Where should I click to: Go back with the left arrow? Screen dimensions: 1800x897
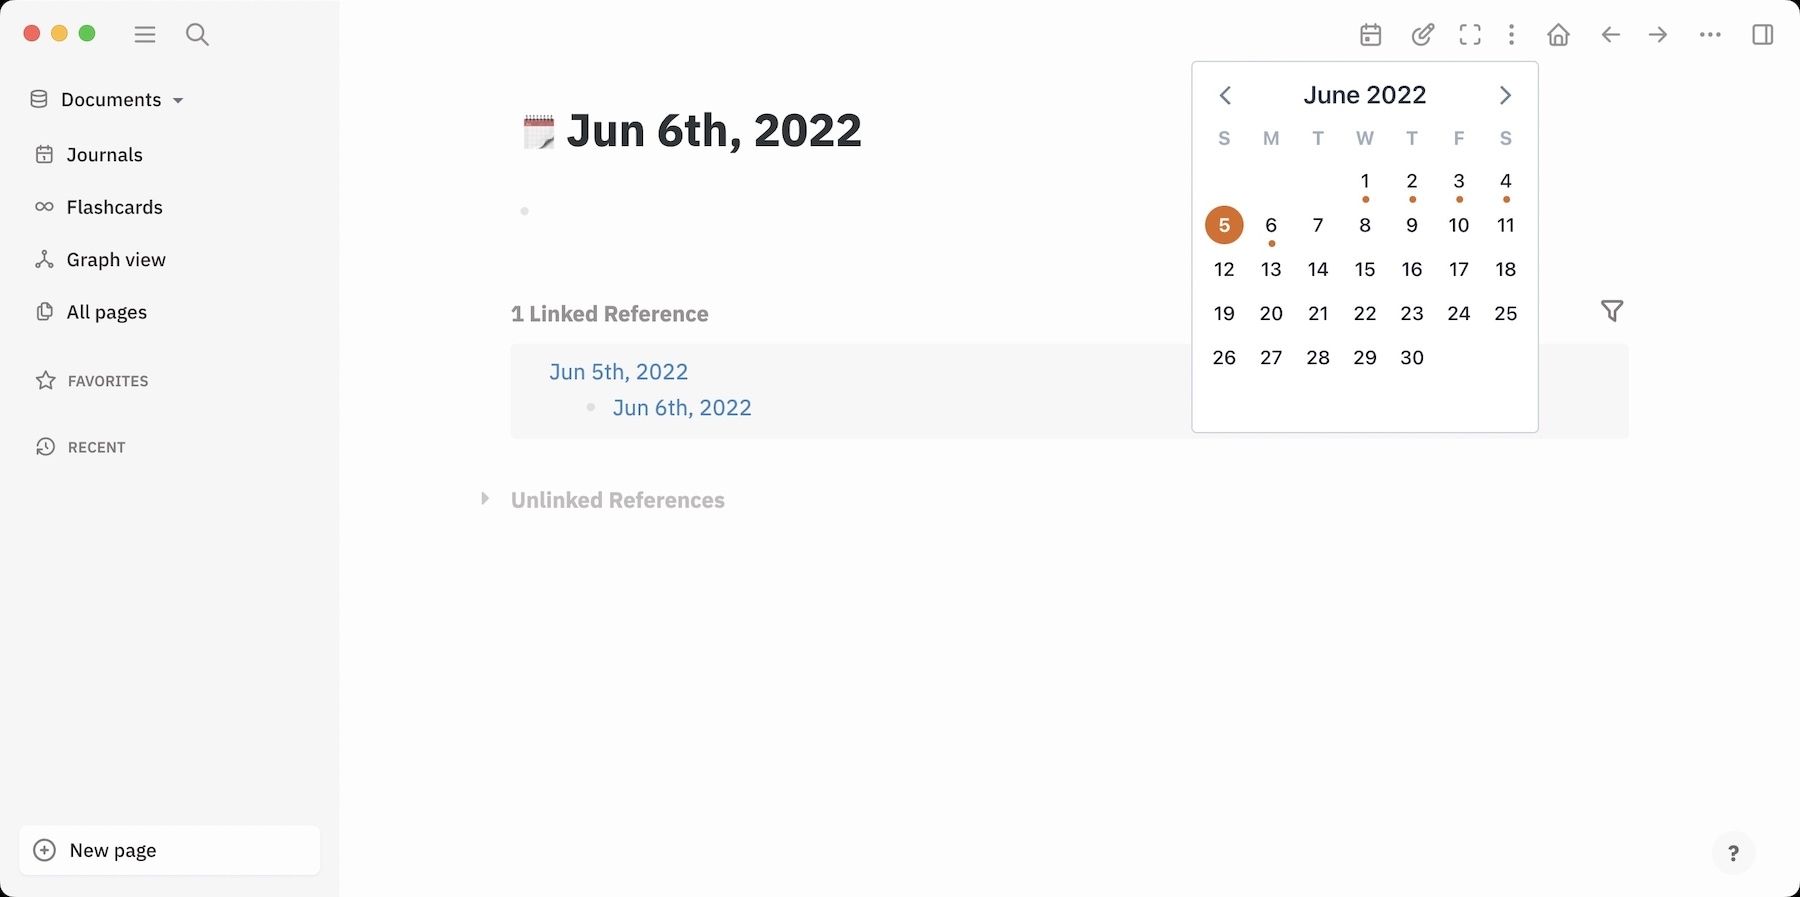click(x=1610, y=35)
